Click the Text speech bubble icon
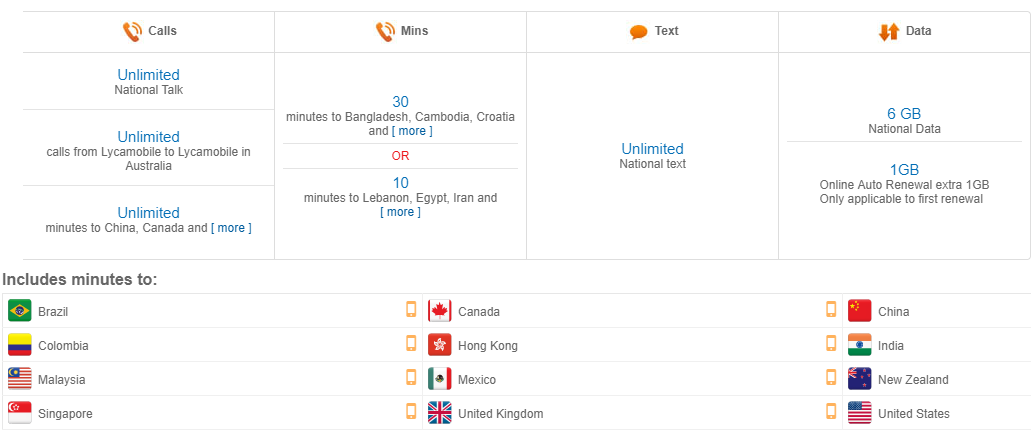 pos(638,32)
